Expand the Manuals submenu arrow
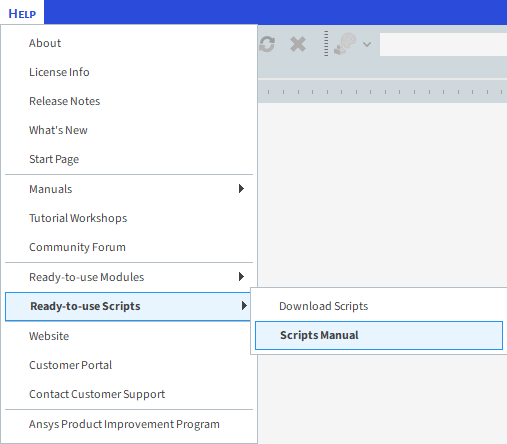Image resolution: width=507 pixels, height=444 pixels. click(x=241, y=189)
